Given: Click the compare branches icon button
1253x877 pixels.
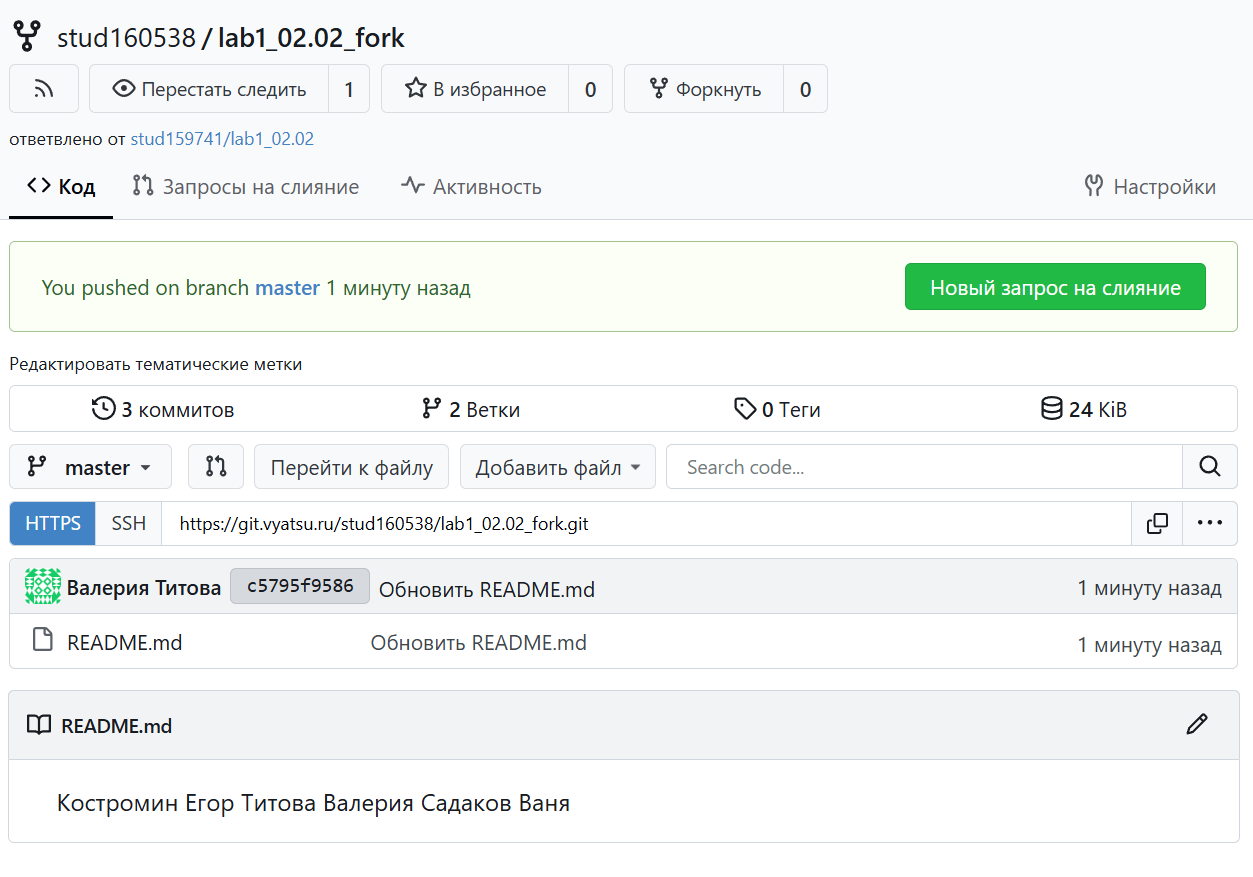Looking at the screenshot, I should pyautogui.click(x=216, y=467).
